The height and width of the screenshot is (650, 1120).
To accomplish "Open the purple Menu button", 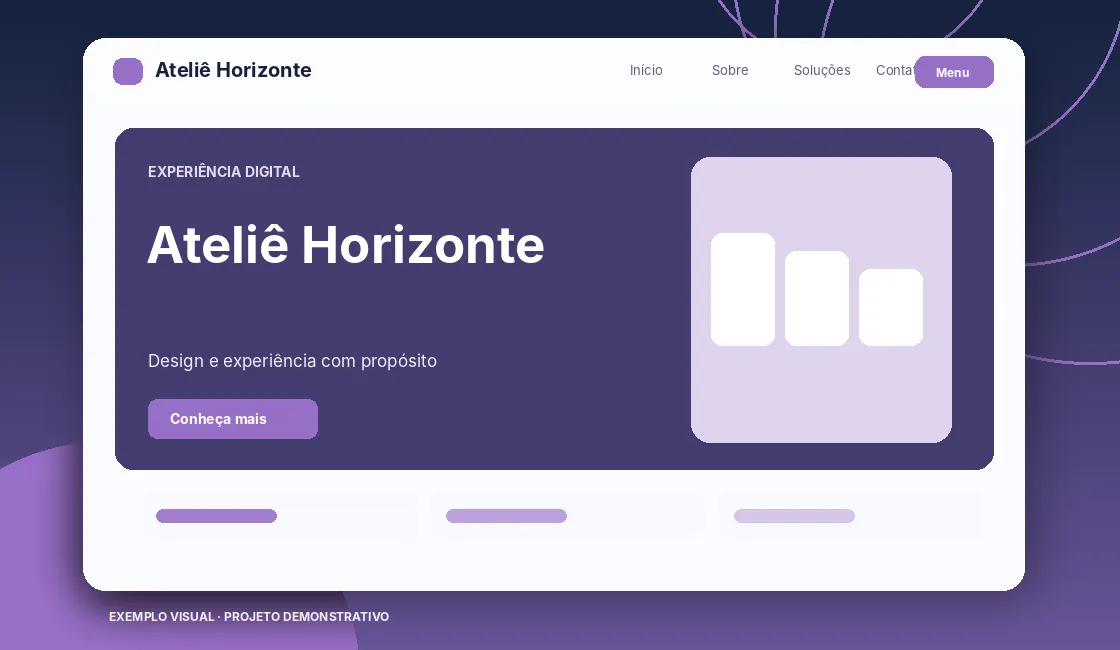I will click(954, 72).
